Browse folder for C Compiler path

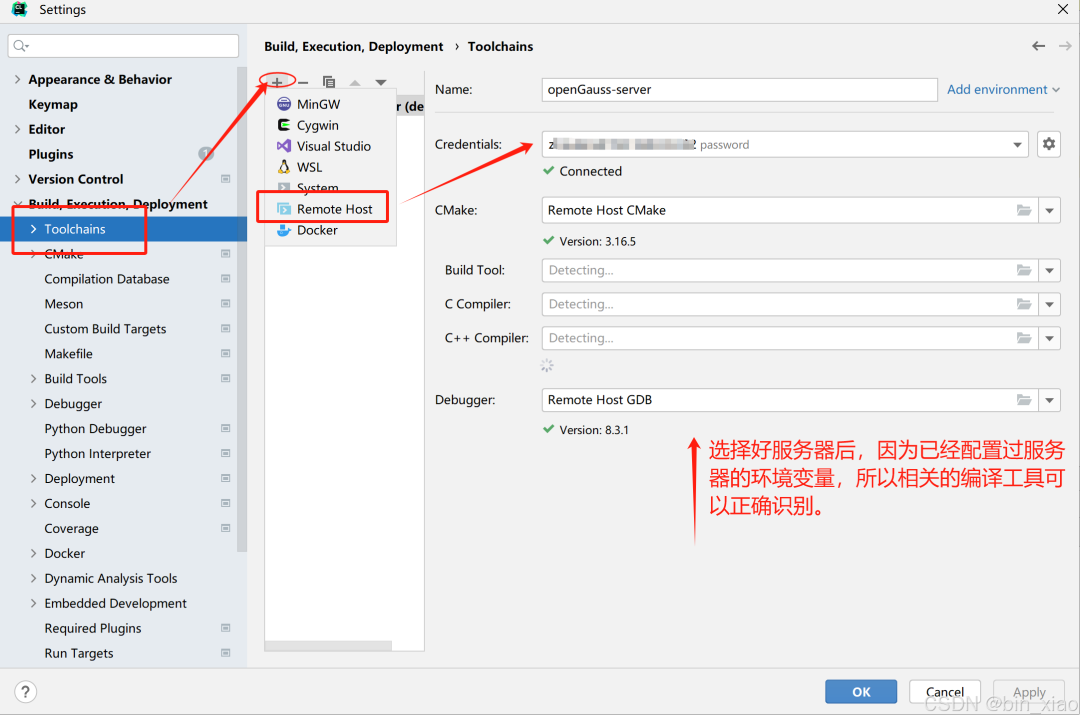1024,304
